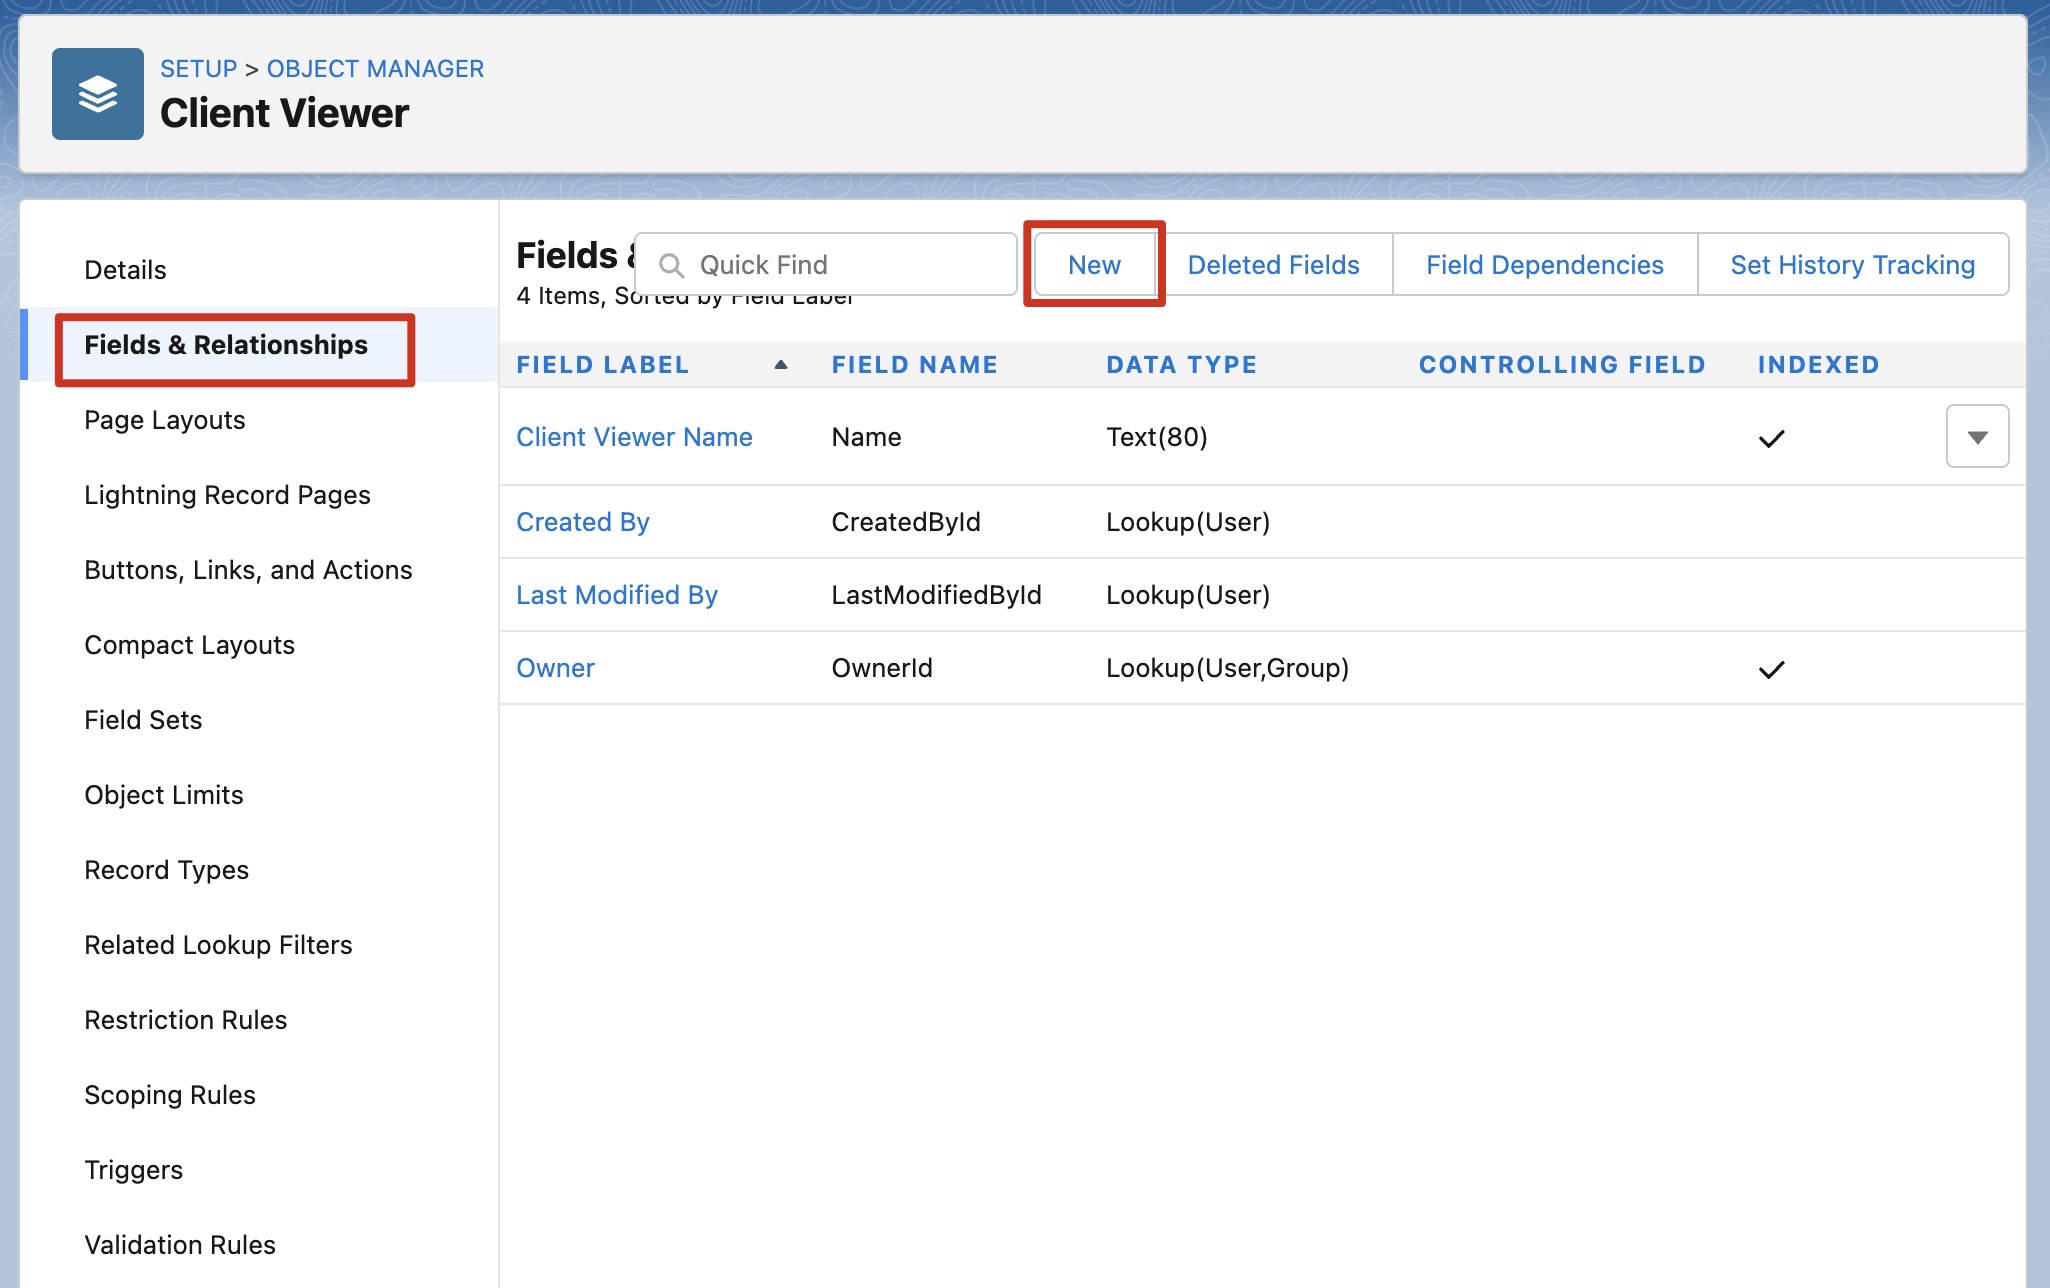
Task: Sort by FIELD LABEL column header
Action: click(x=602, y=365)
